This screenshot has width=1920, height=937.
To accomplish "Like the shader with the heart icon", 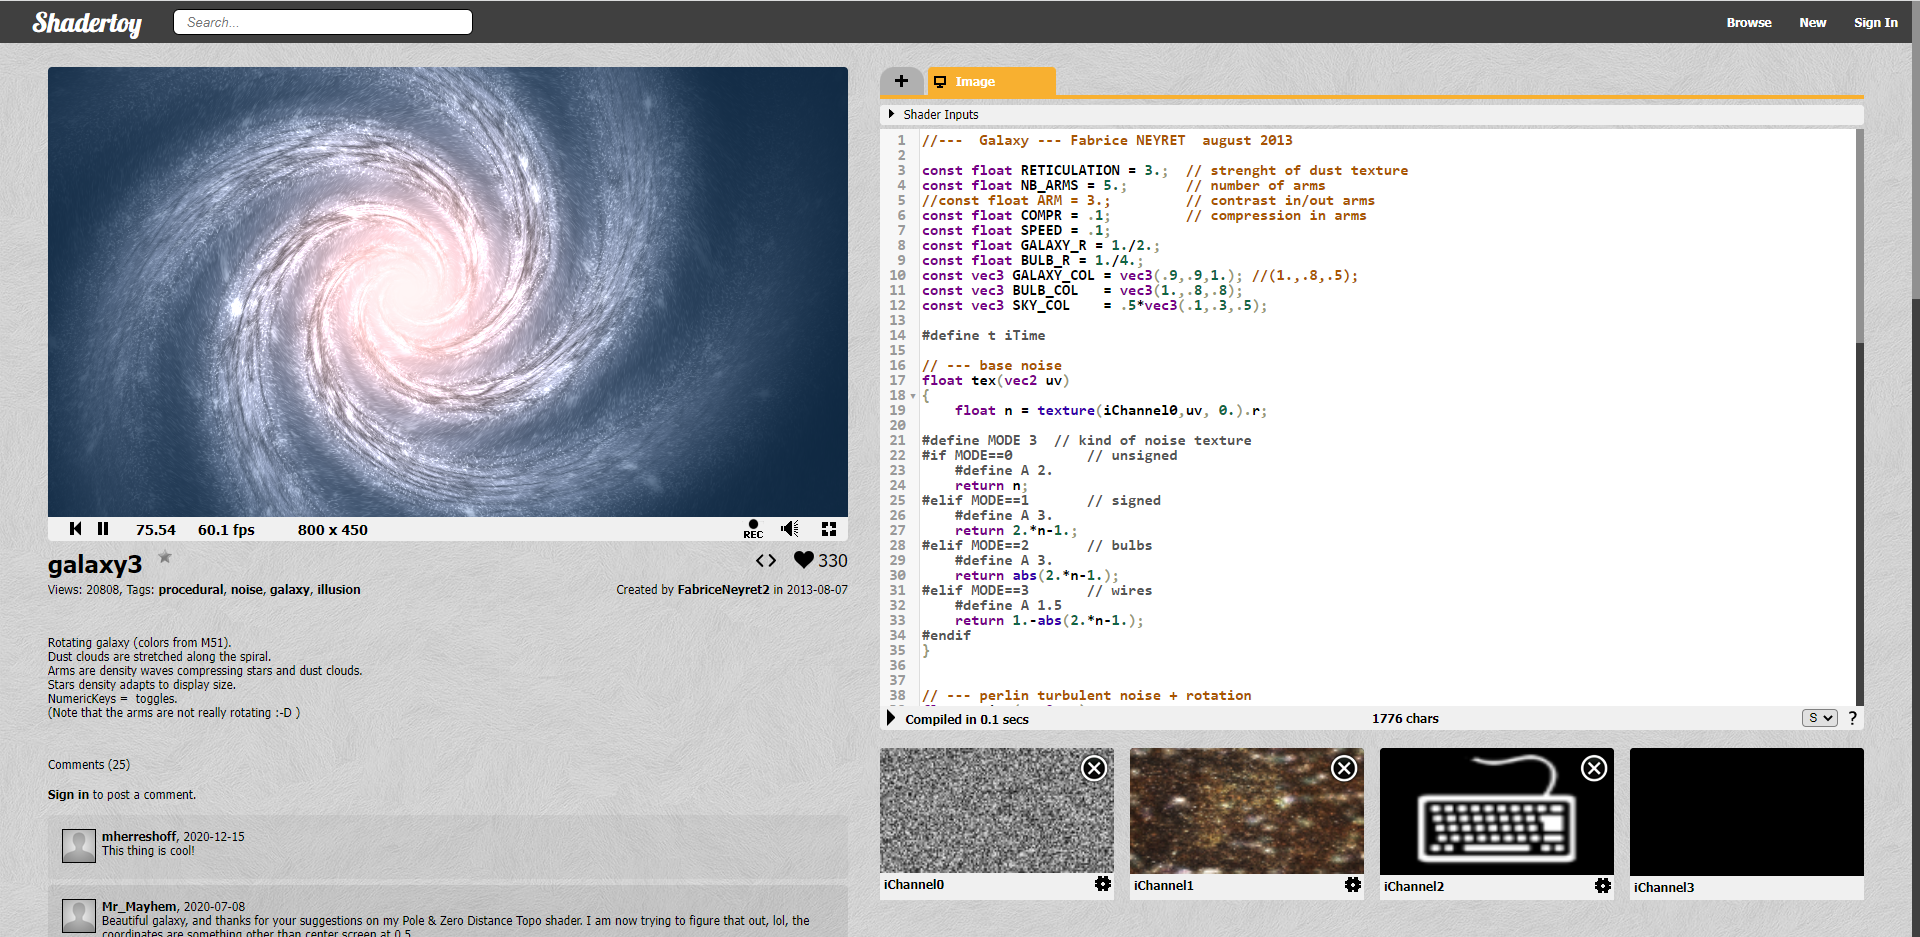I will point(803,560).
